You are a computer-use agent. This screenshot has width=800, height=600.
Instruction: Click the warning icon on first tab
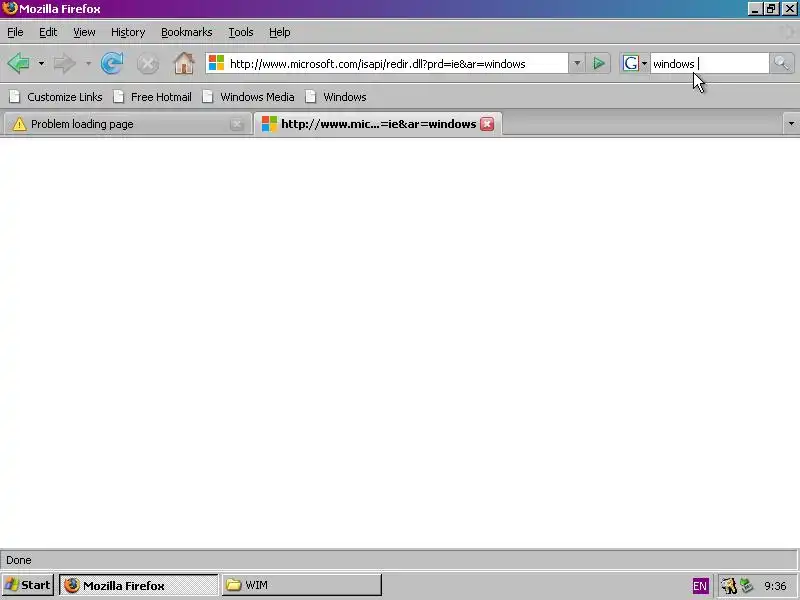tap(19, 124)
